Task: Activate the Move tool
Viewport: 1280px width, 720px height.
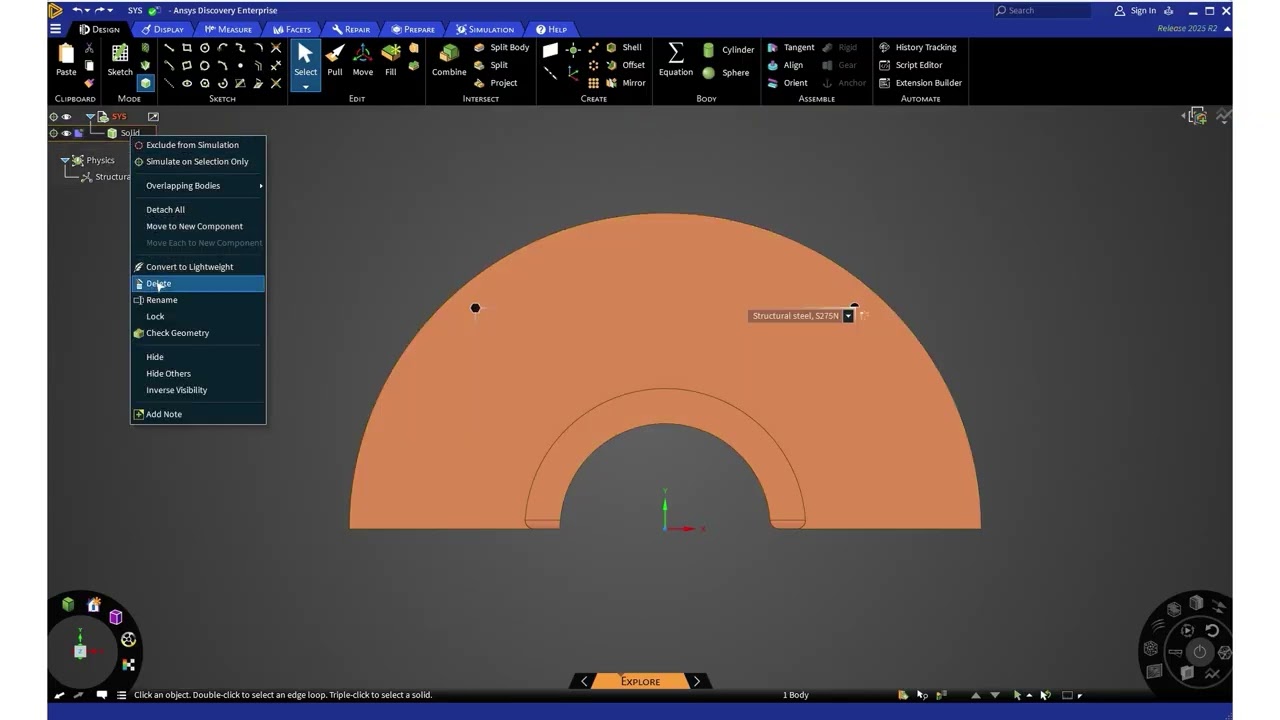Action: pos(362,60)
